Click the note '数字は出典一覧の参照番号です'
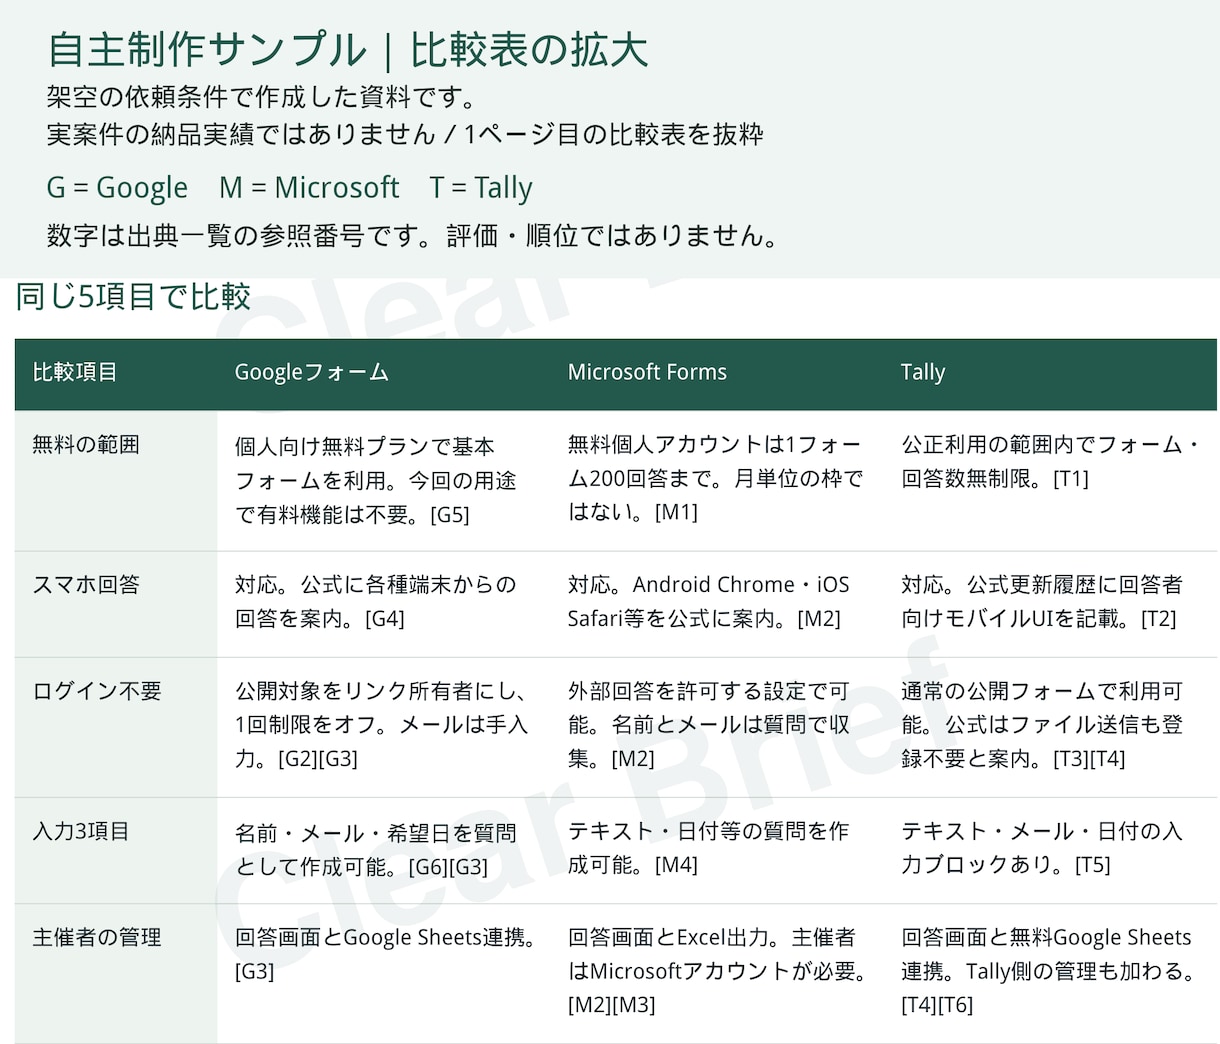 (413, 236)
